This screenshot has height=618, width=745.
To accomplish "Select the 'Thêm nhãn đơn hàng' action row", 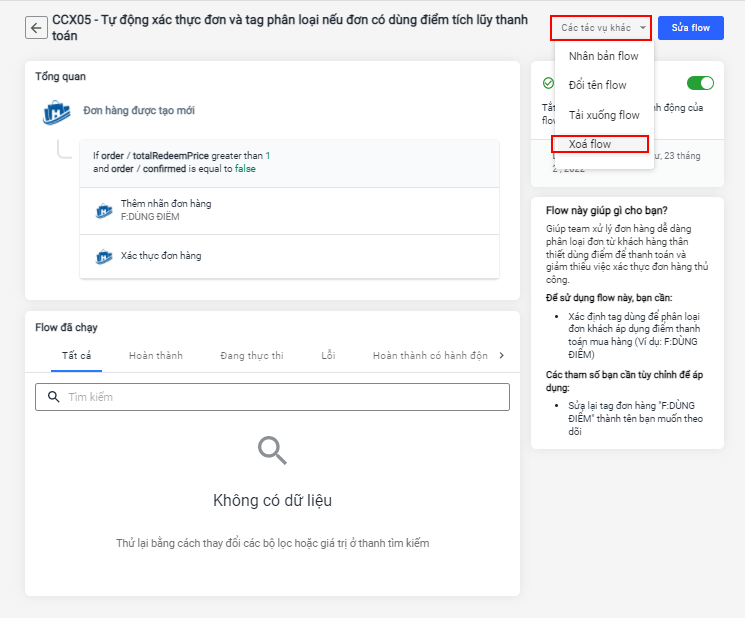I will [x=289, y=211].
